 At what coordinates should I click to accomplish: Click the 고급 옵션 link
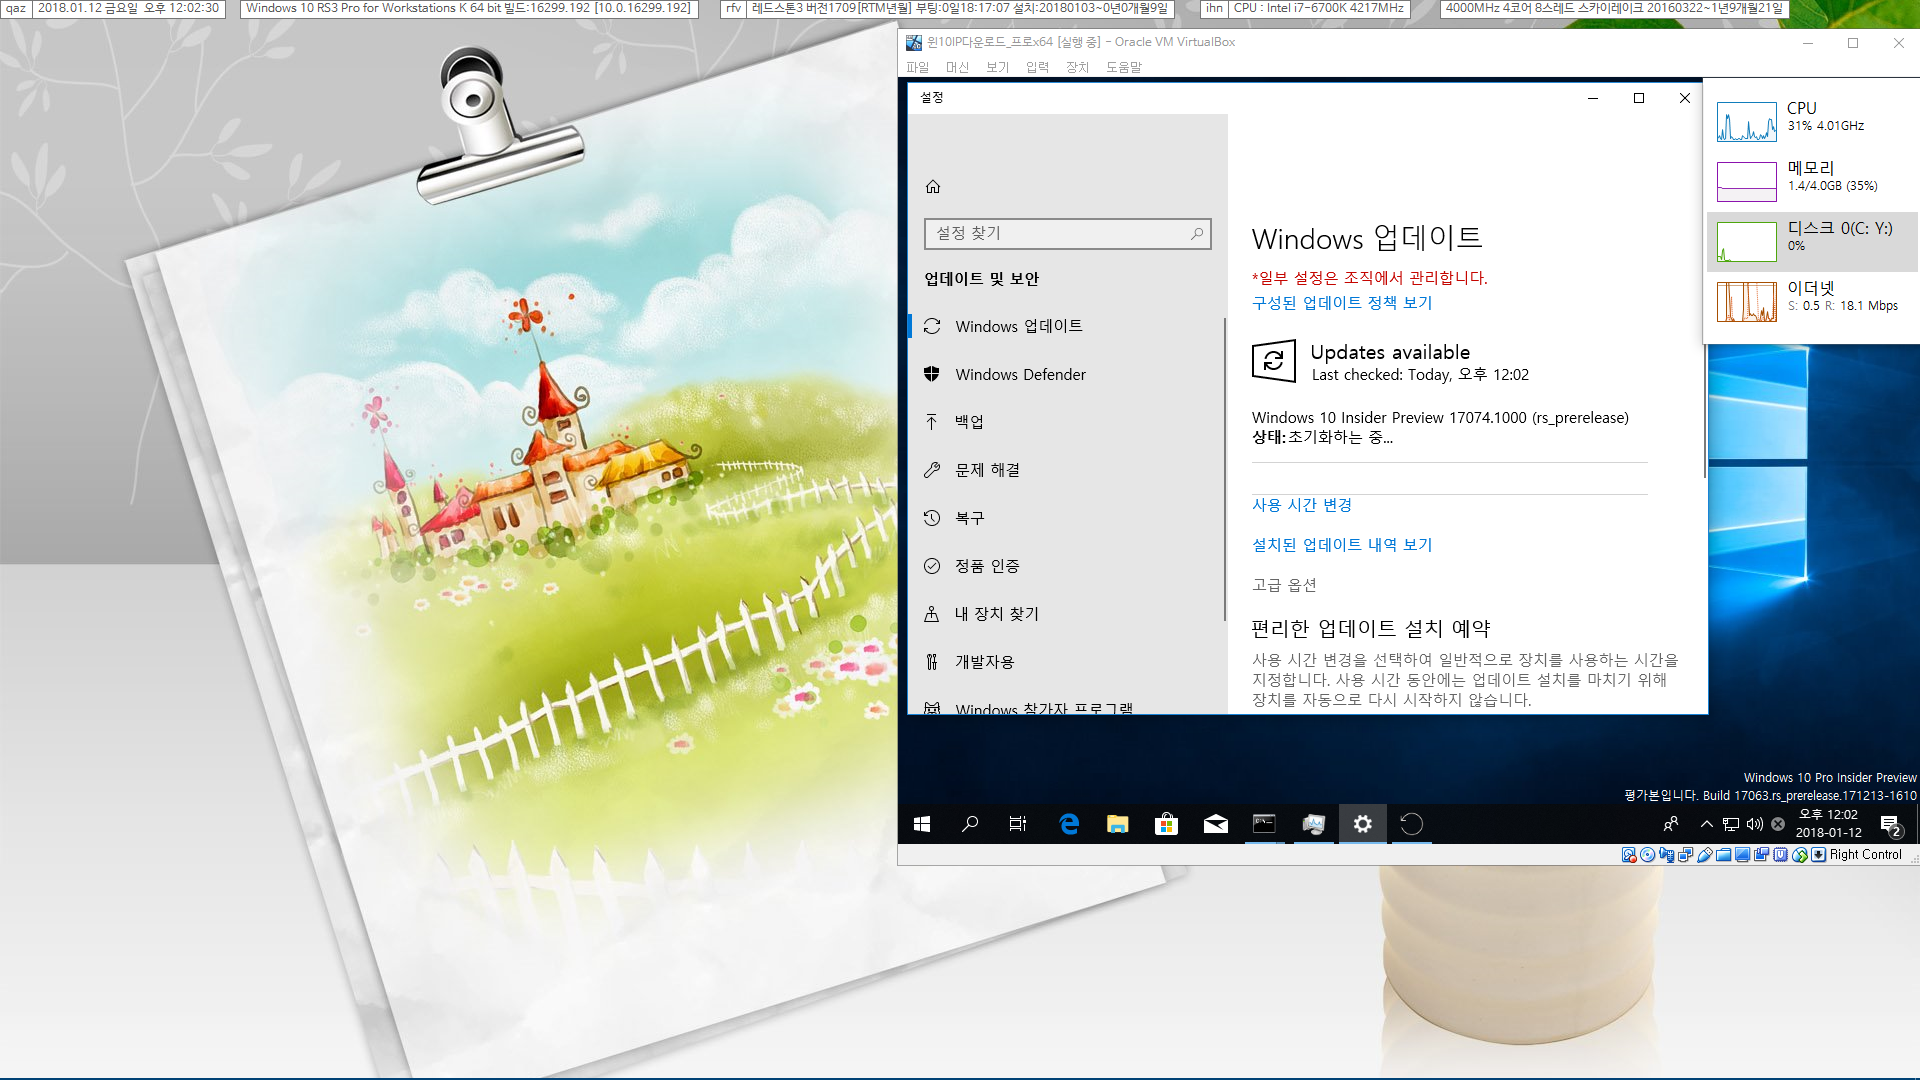pyautogui.click(x=1284, y=585)
